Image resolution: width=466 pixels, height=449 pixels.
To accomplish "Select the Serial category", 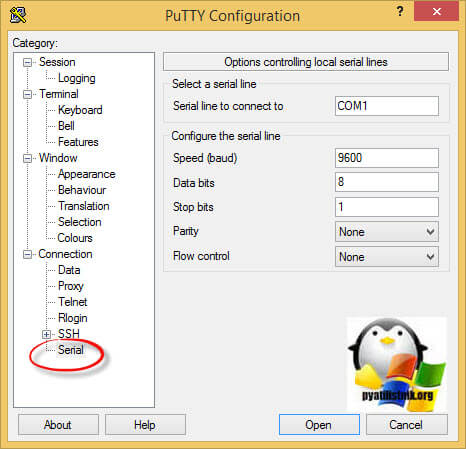I will (x=71, y=350).
